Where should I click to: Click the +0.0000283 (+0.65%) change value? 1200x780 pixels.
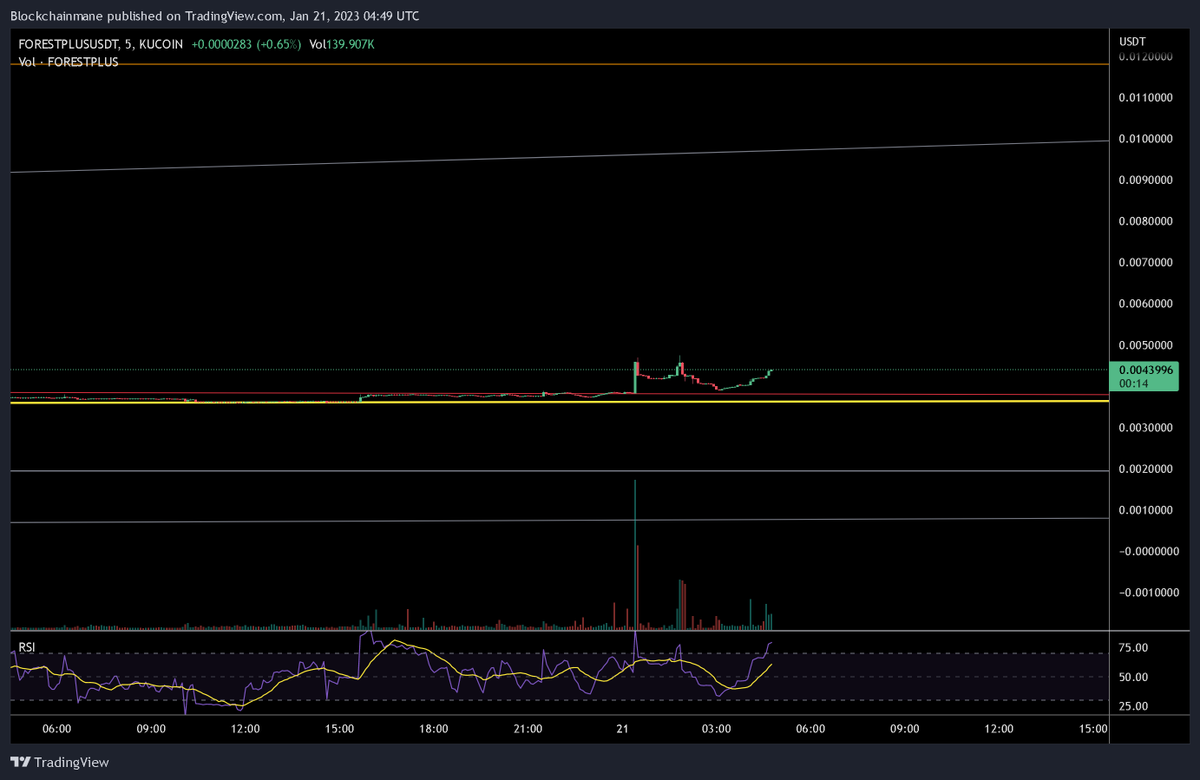pyautogui.click(x=245, y=44)
